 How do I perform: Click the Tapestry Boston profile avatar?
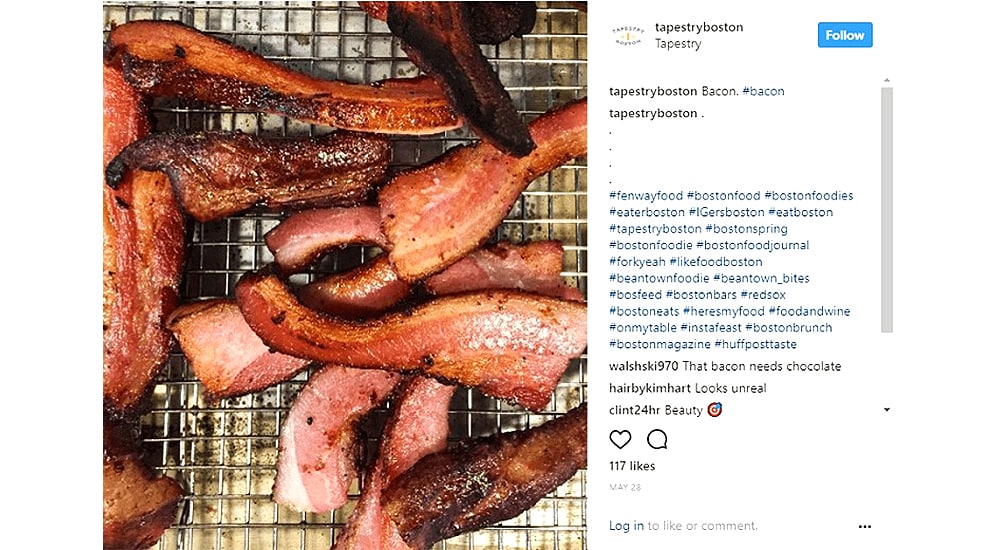pyautogui.click(x=627, y=35)
